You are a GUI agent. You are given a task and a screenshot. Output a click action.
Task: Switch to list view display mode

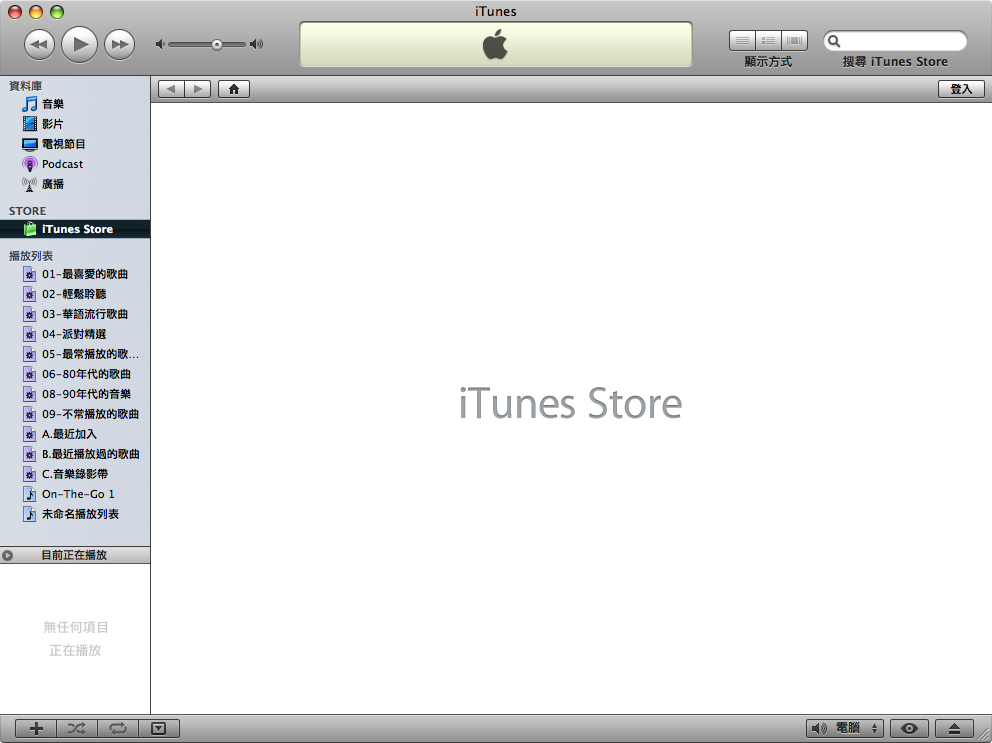click(x=742, y=41)
